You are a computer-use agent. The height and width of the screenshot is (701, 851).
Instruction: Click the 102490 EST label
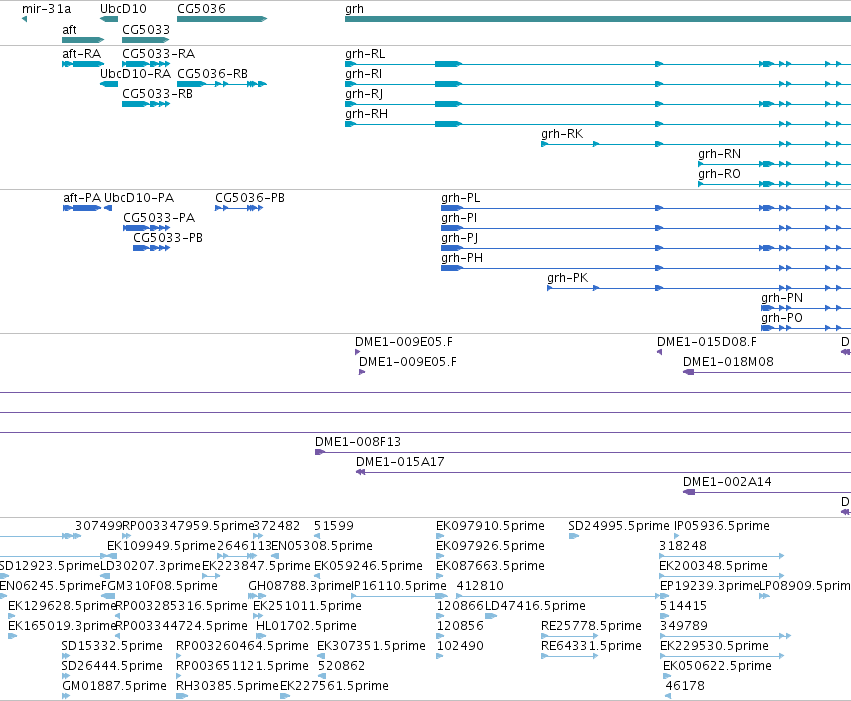point(460,647)
